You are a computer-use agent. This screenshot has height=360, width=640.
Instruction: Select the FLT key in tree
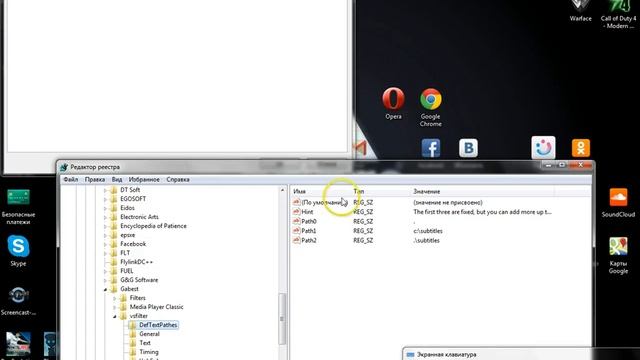125,253
